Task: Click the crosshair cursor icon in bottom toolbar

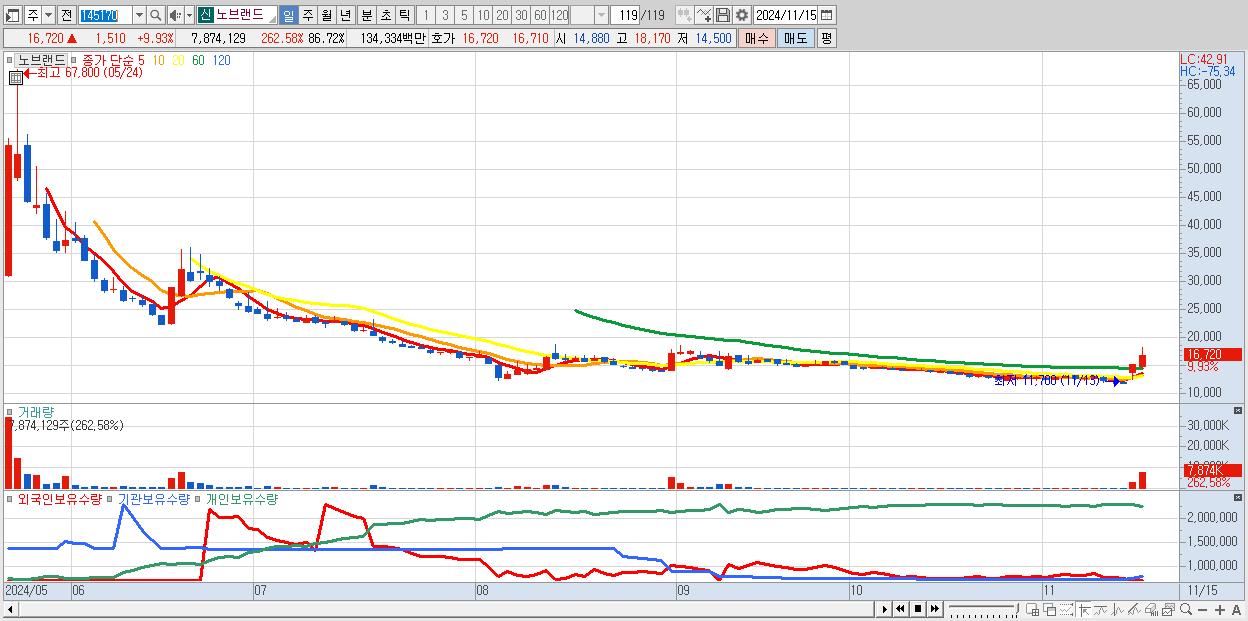Action: pos(1084,610)
